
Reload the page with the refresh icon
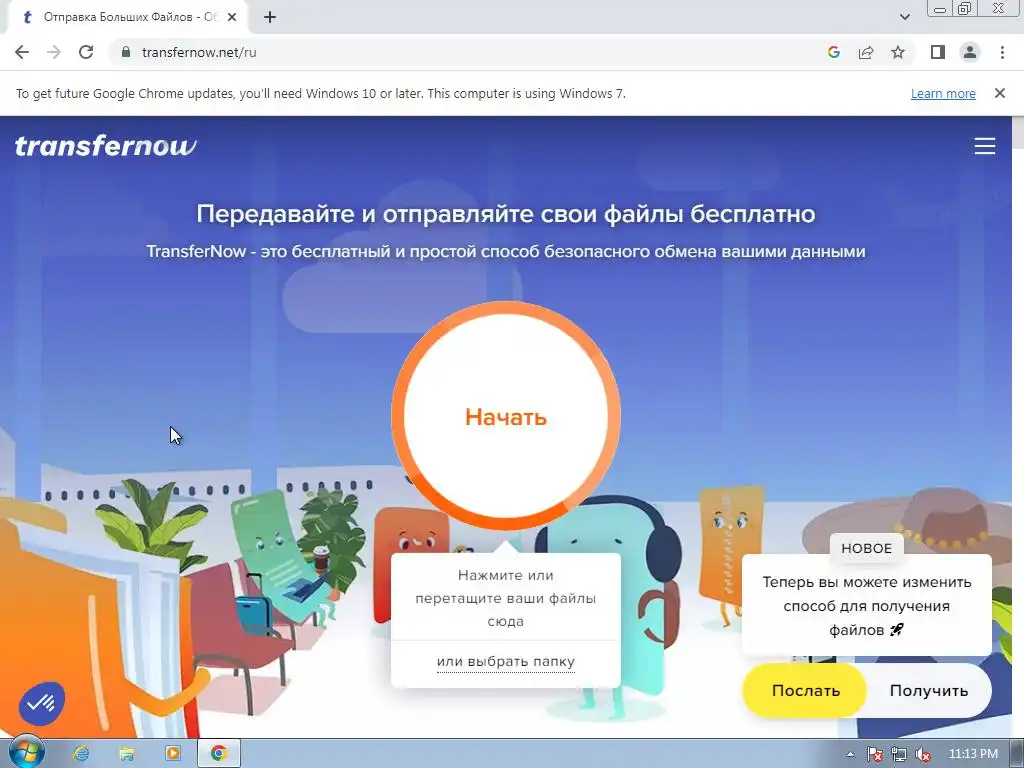[x=86, y=52]
